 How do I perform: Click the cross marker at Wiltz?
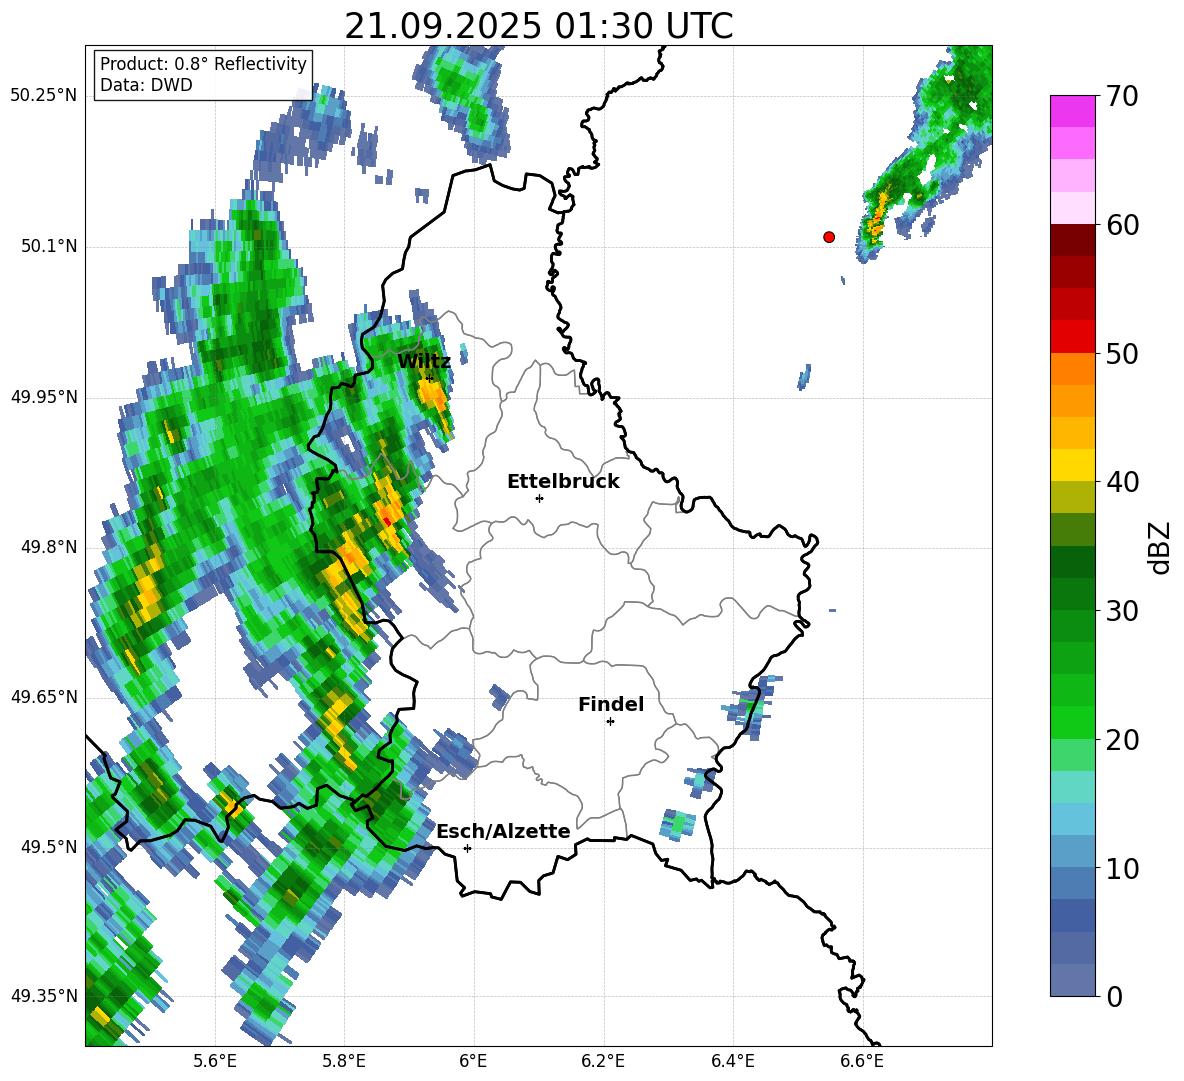point(430,378)
